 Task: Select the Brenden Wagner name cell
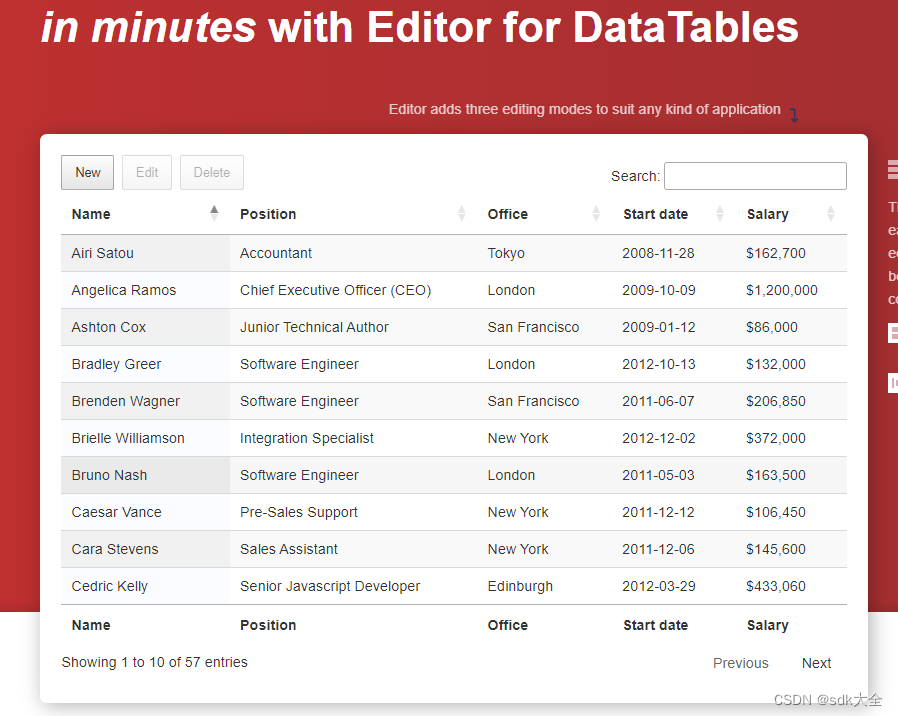click(145, 401)
